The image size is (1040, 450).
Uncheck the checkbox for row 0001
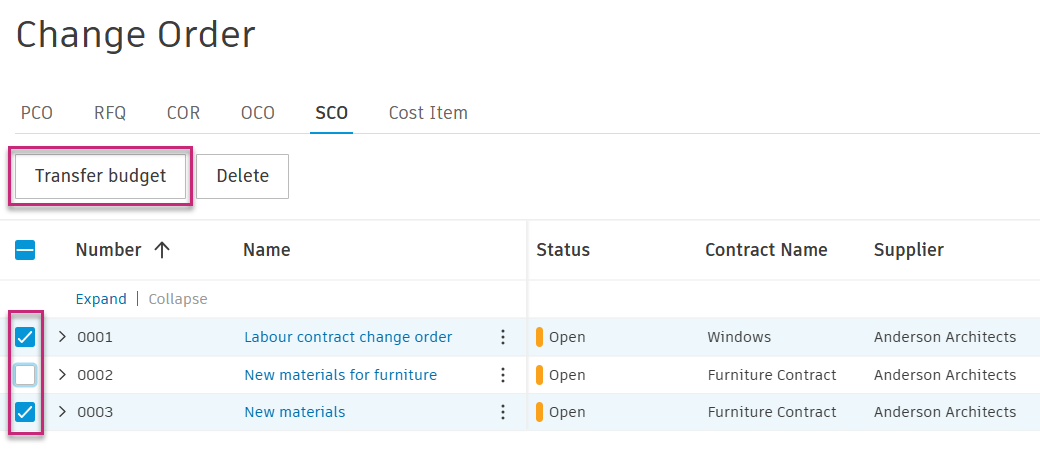pos(25,338)
